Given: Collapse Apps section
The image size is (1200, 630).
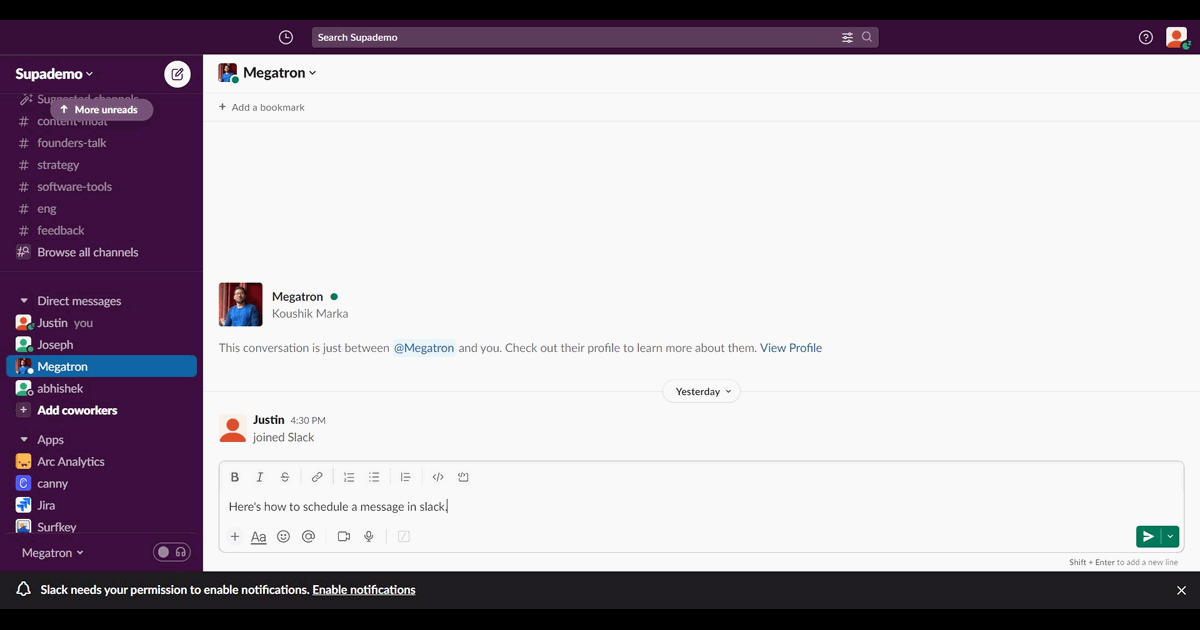Looking at the screenshot, I should [x=25, y=440].
